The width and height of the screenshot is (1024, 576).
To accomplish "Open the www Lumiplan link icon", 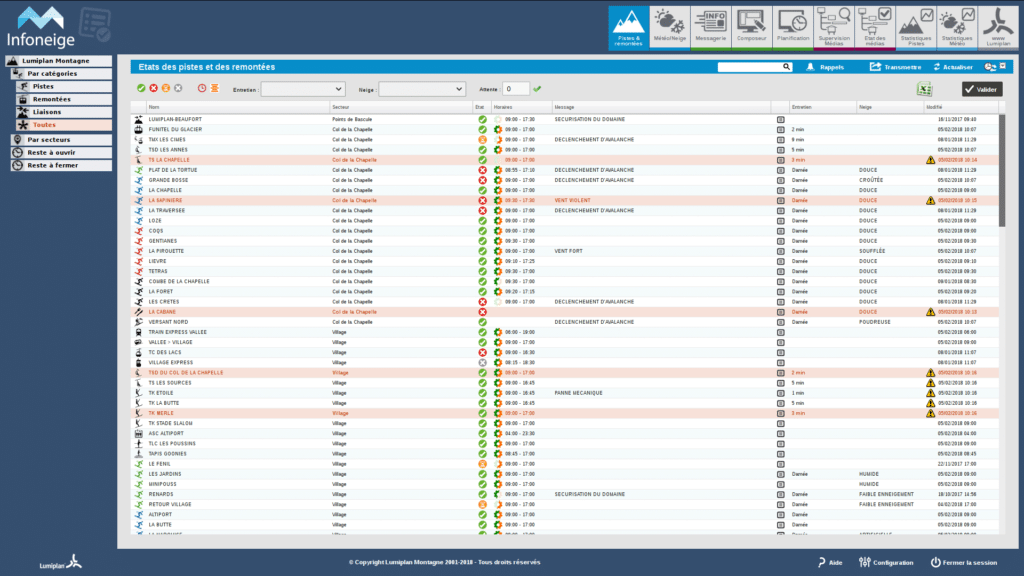I will pyautogui.click(x=998, y=27).
